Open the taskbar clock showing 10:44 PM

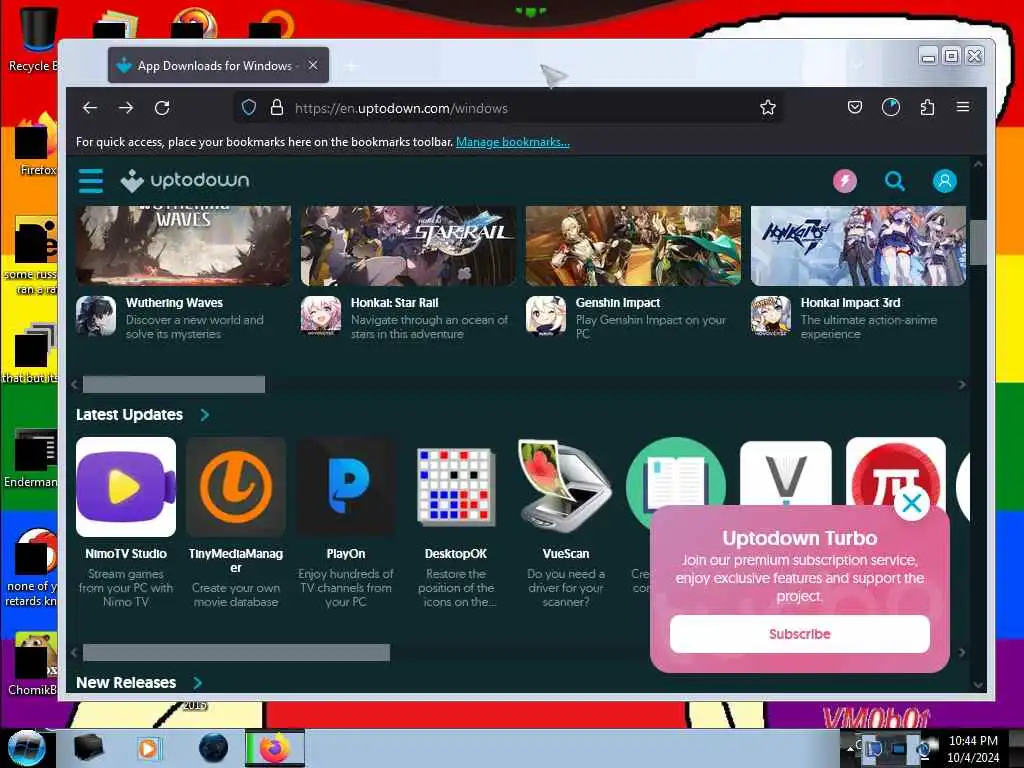click(x=973, y=749)
